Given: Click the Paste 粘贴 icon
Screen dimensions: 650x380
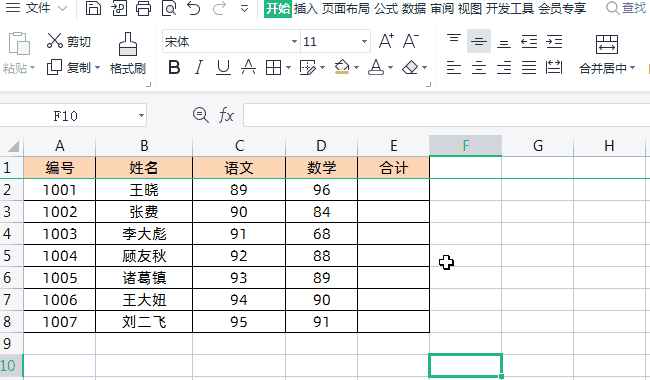Looking at the screenshot, I should 19,44.
